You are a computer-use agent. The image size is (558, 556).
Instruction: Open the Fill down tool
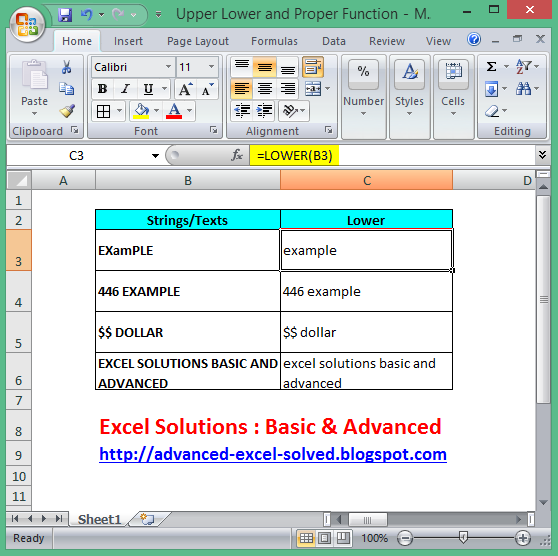coord(491,89)
